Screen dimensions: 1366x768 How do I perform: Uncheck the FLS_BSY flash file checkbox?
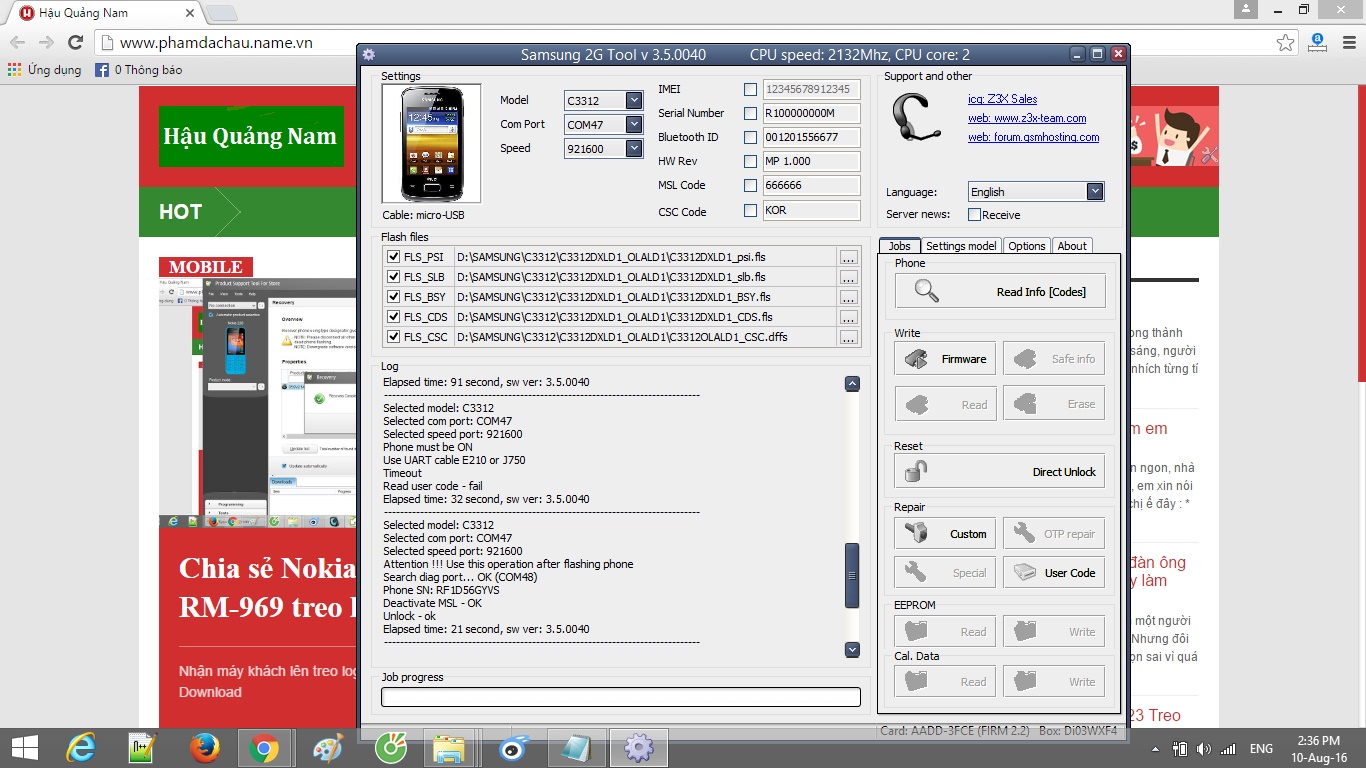click(393, 297)
